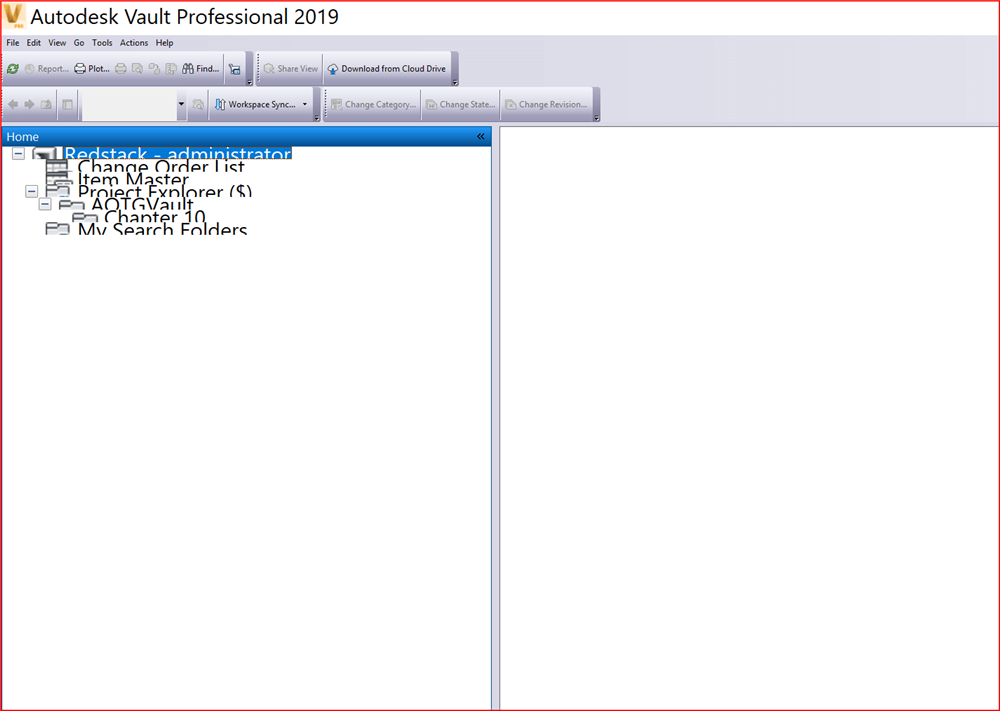Screen dimensions: 1000x711
Task: Click the Forward navigation arrow
Action: (x=29, y=104)
